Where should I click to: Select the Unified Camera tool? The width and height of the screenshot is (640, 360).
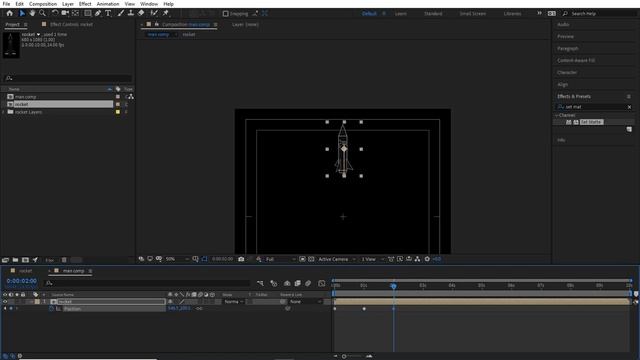coord(65,13)
